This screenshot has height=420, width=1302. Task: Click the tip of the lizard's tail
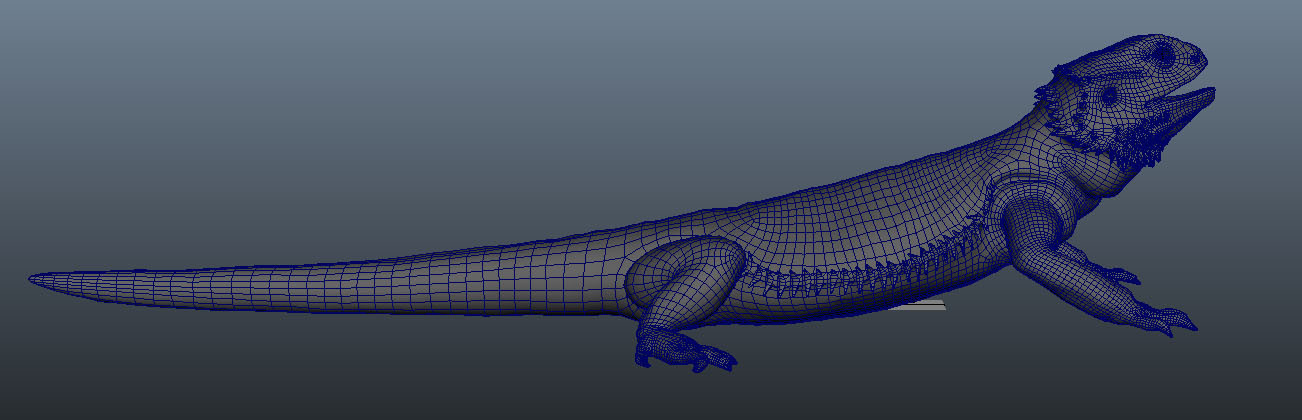pos(35,278)
